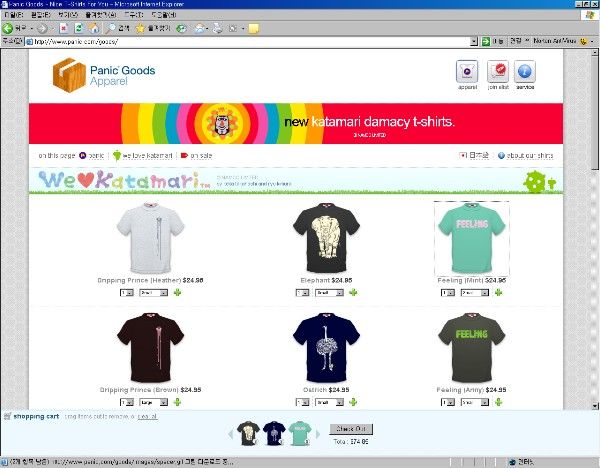Image resolution: width=600 pixels, height=468 pixels.
Task: Click the cart's right scroll arrow
Action: 318,434
